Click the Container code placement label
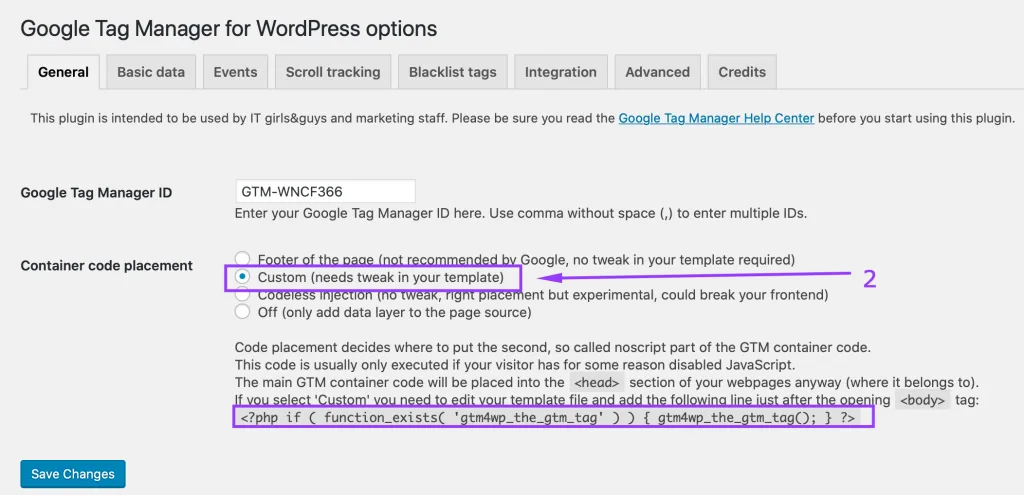This screenshot has width=1024, height=495. (106, 266)
